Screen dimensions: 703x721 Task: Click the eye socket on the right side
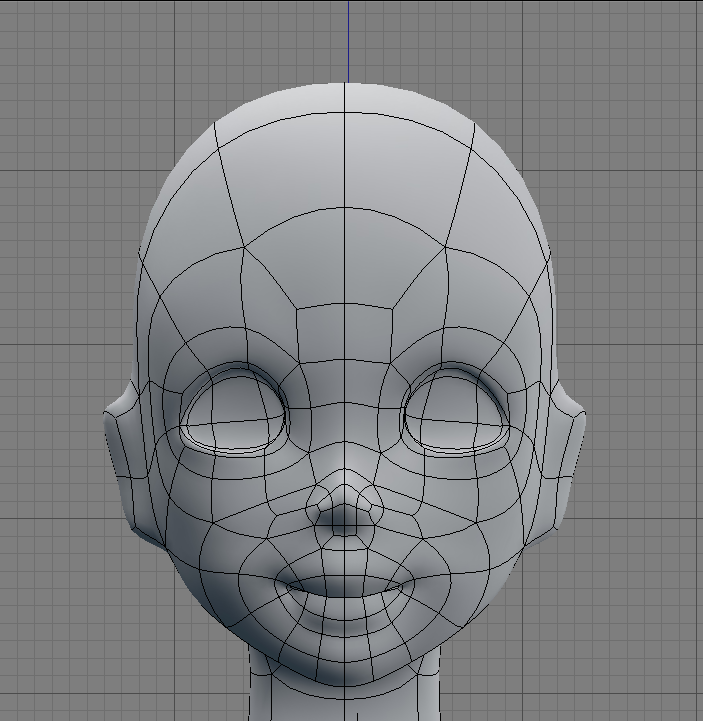click(457, 412)
